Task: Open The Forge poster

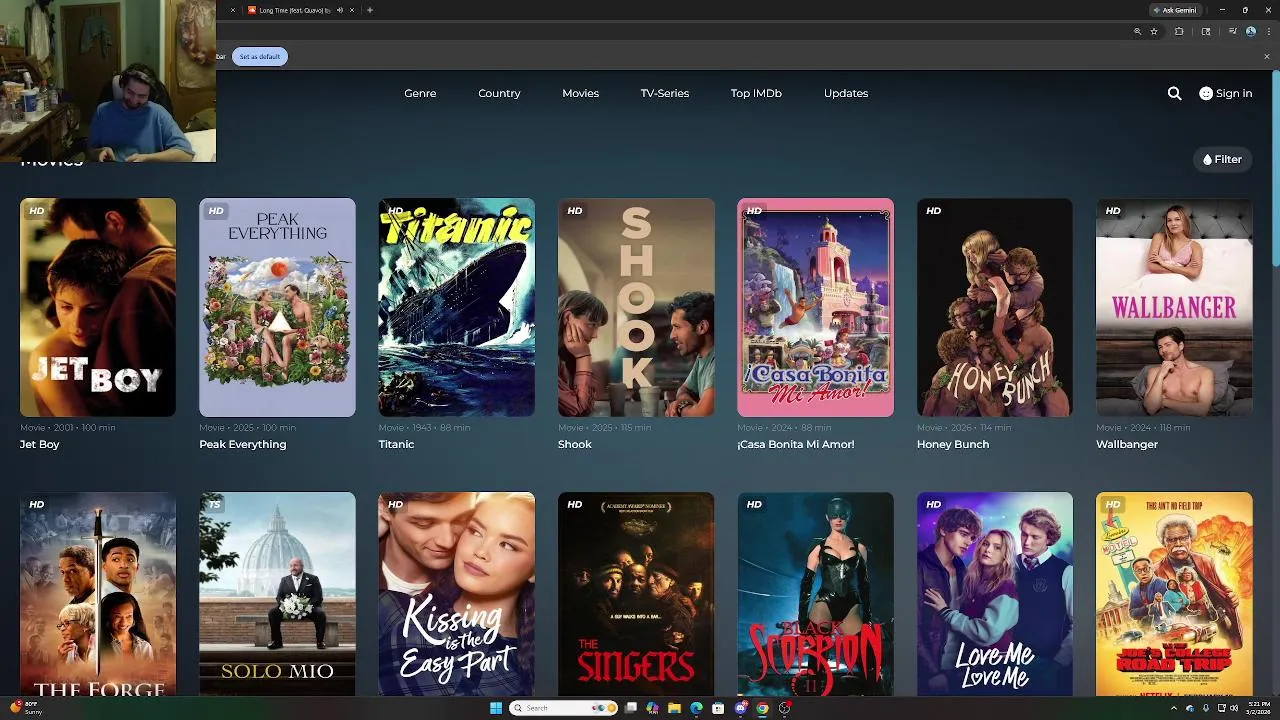Action: pos(98,594)
